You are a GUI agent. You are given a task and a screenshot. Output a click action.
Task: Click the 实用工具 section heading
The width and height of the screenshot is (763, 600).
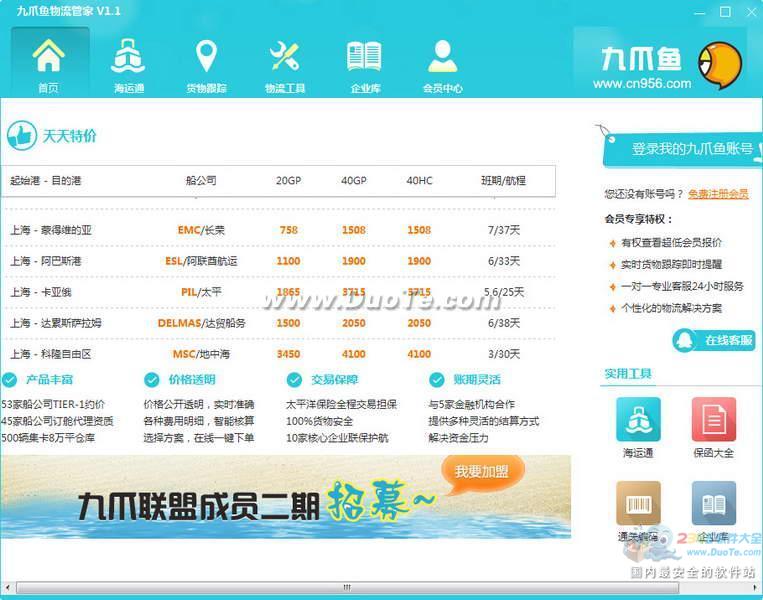(x=628, y=373)
